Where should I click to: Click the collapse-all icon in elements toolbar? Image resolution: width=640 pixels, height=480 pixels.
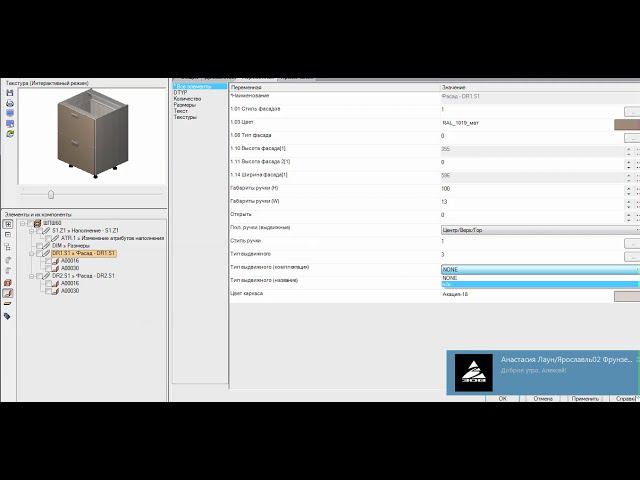click(x=8, y=235)
